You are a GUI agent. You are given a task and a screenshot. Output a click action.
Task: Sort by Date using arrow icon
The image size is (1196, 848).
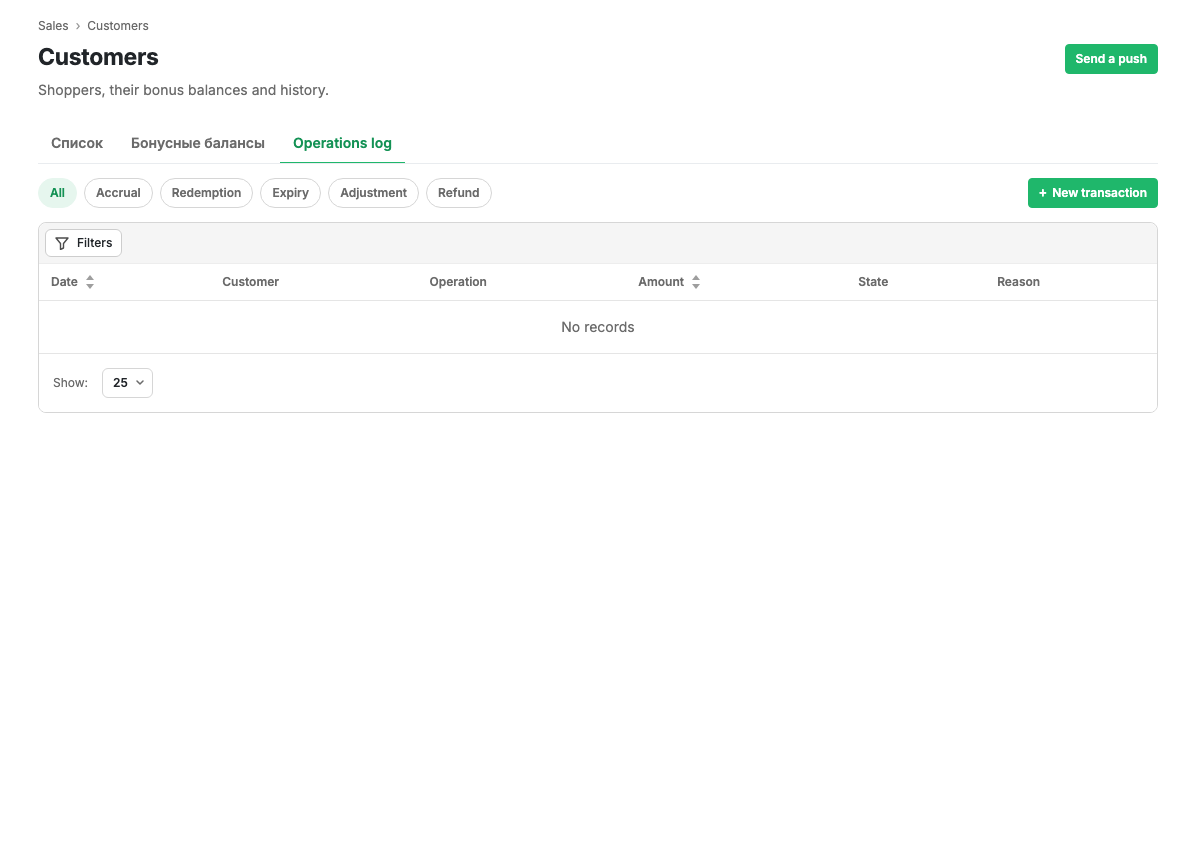click(90, 282)
